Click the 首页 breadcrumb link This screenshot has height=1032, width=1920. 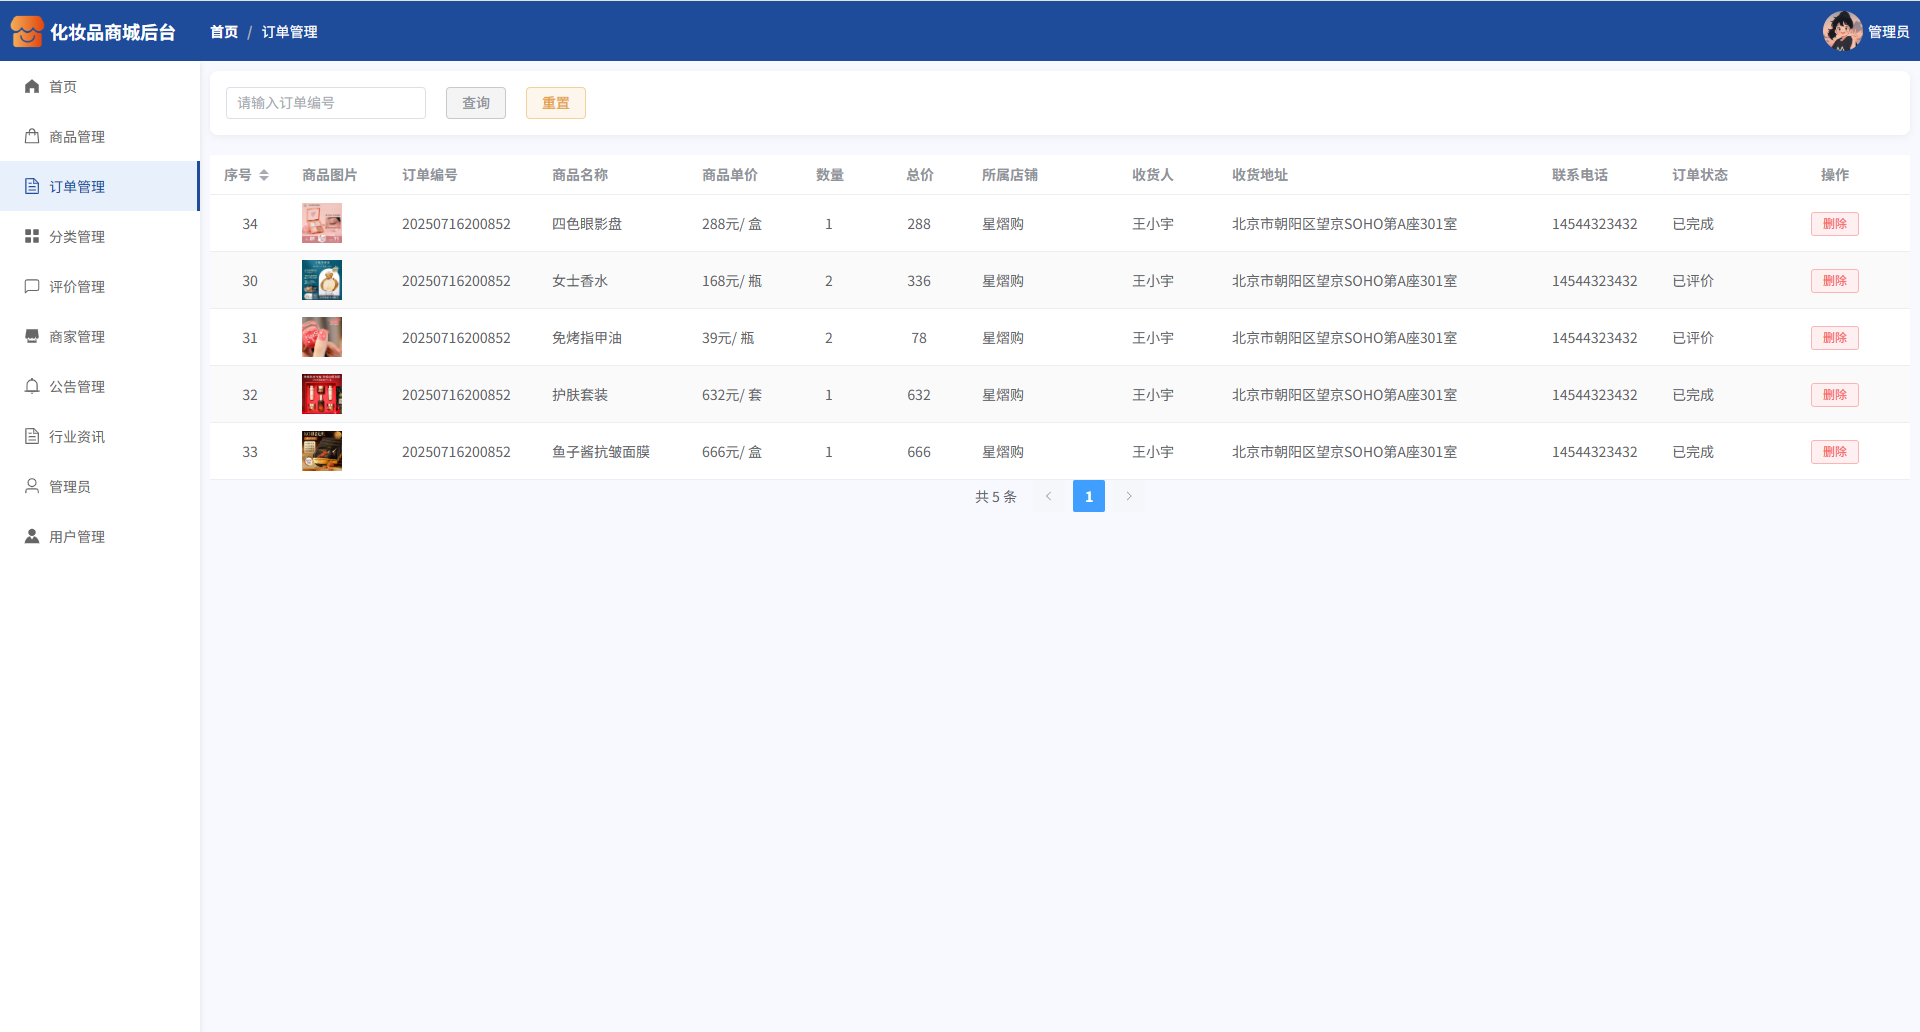click(x=224, y=32)
